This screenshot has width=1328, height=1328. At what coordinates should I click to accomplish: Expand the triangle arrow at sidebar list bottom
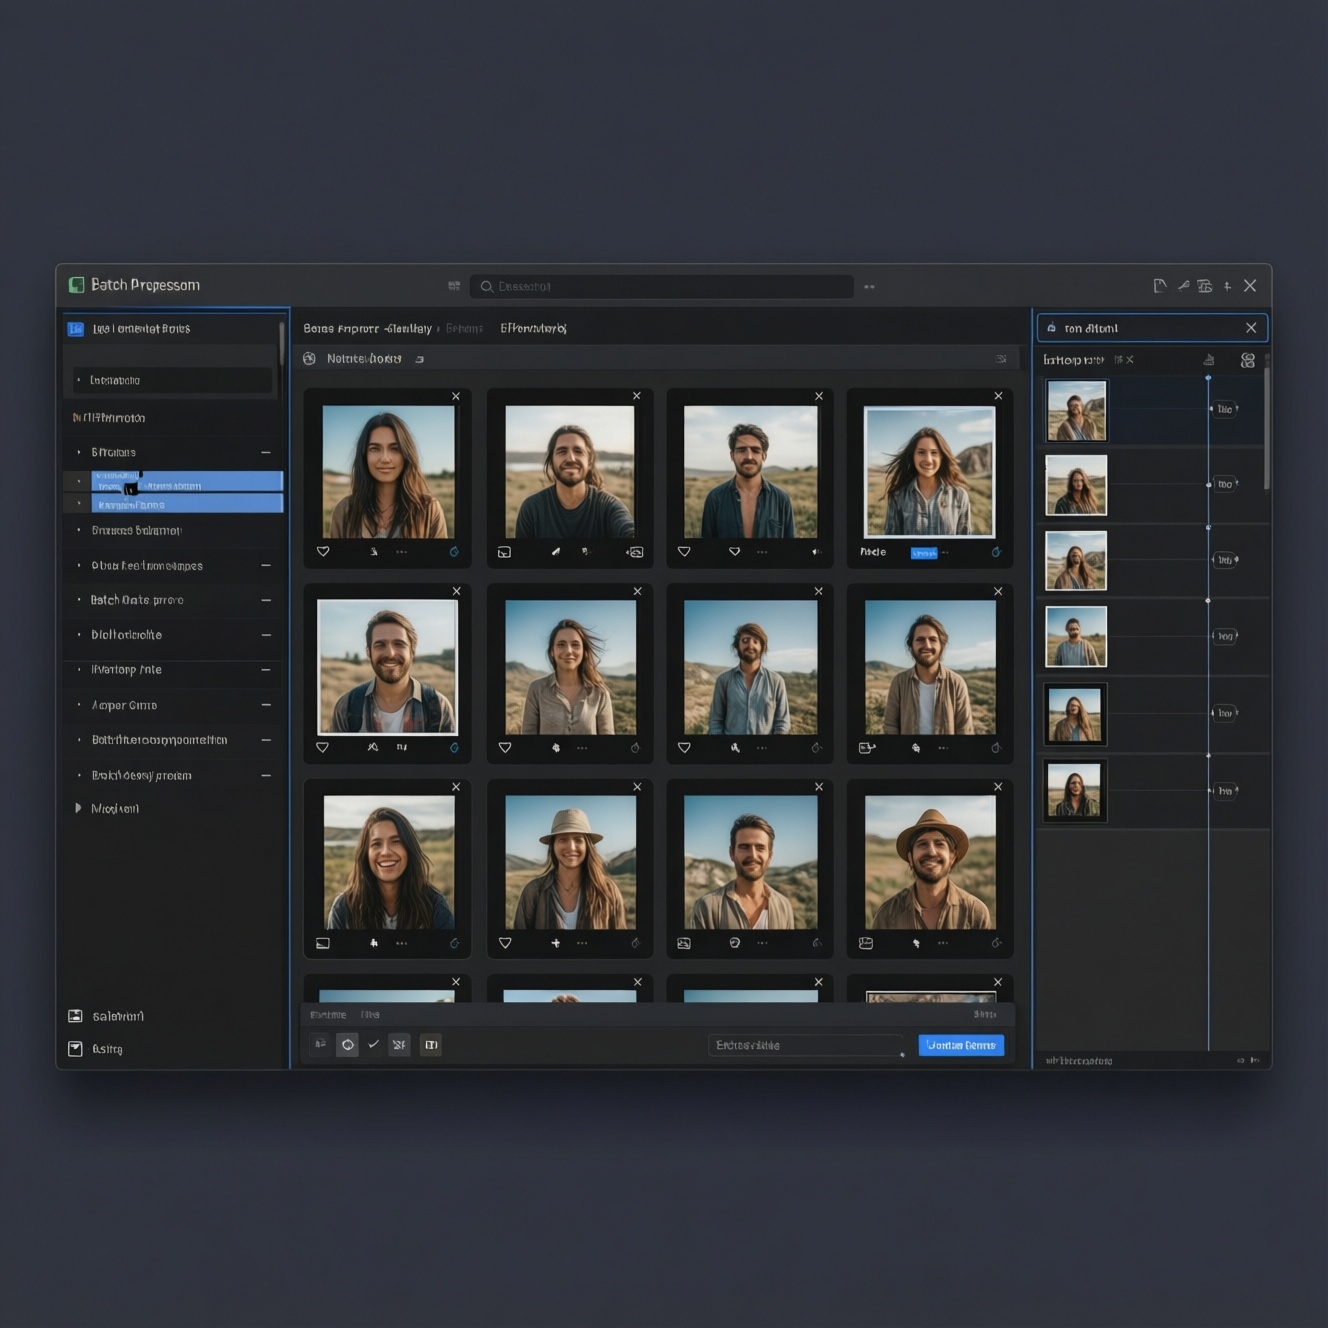click(78, 808)
